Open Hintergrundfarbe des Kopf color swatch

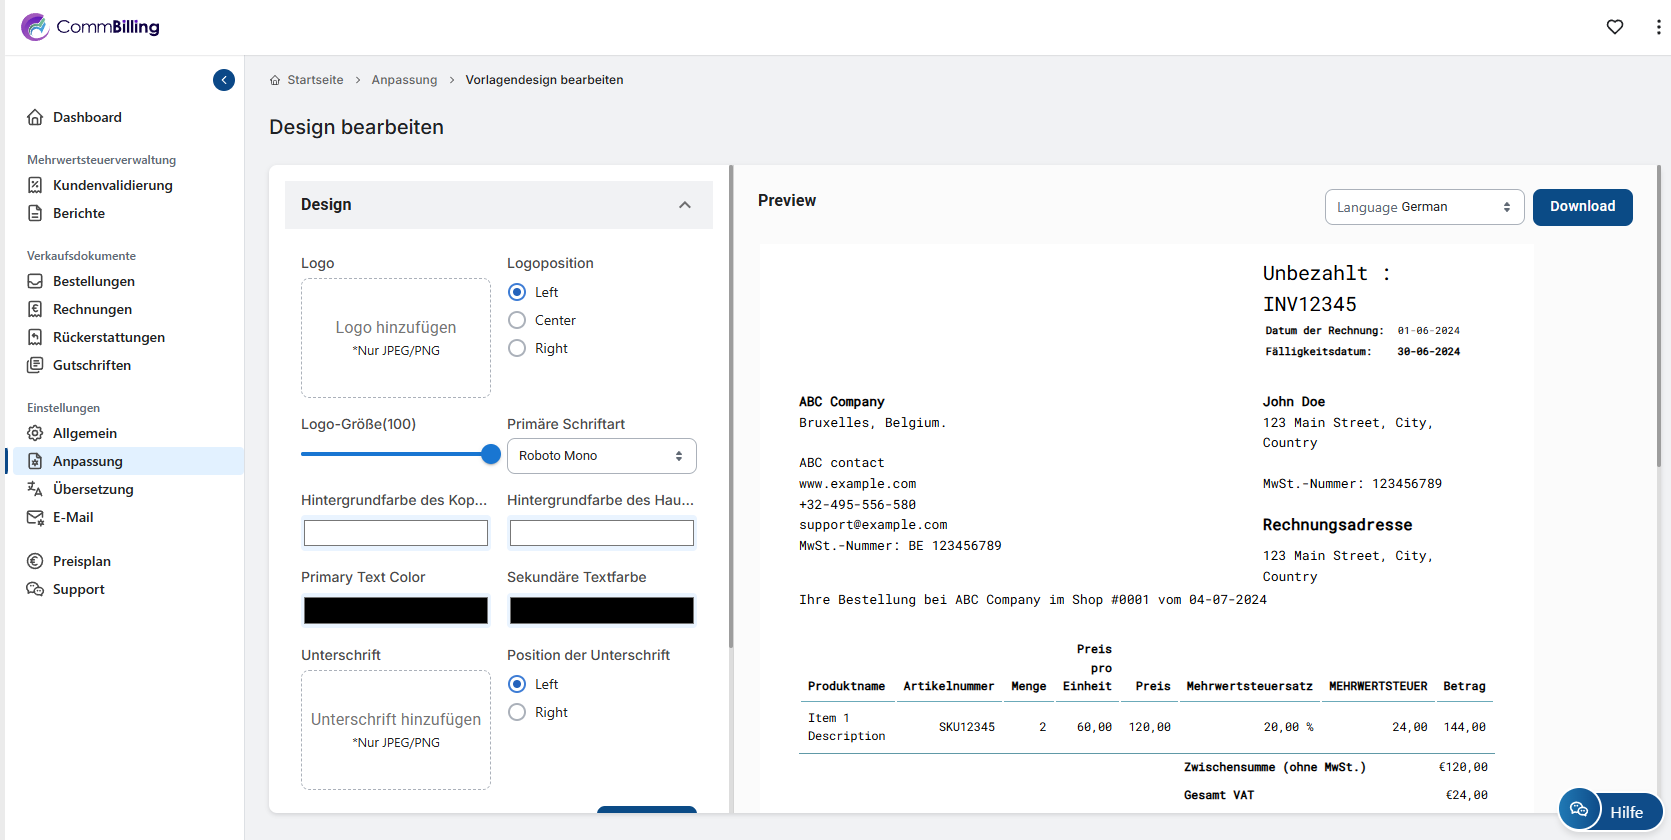coord(396,533)
